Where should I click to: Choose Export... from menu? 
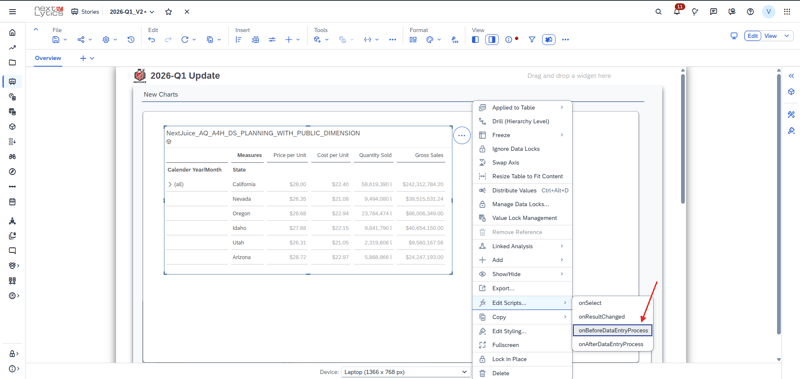[x=522, y=288]
